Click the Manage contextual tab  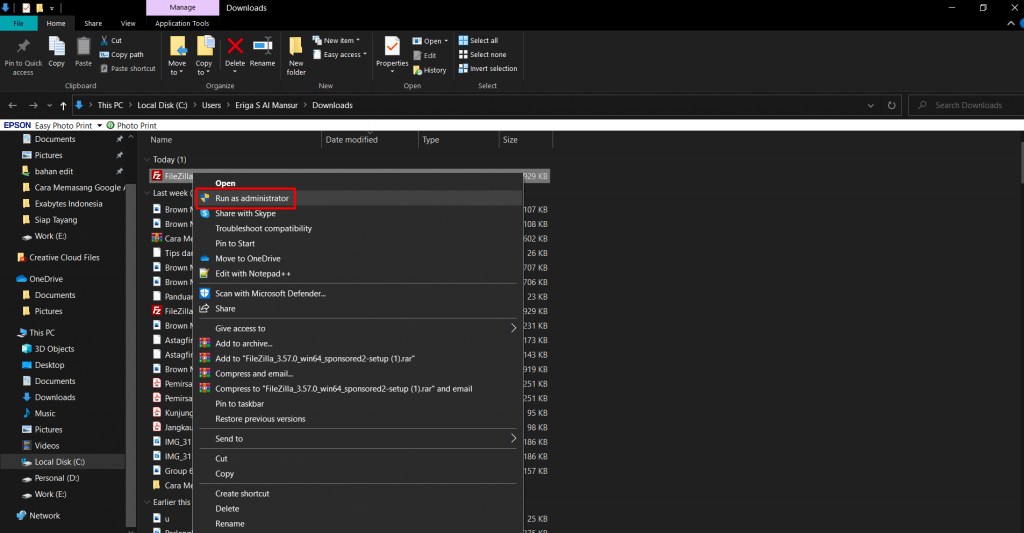(182, 8)
